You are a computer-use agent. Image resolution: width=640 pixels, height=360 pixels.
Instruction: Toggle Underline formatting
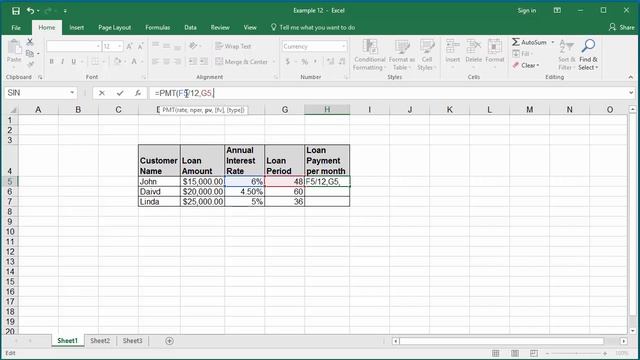click(73, 62)
